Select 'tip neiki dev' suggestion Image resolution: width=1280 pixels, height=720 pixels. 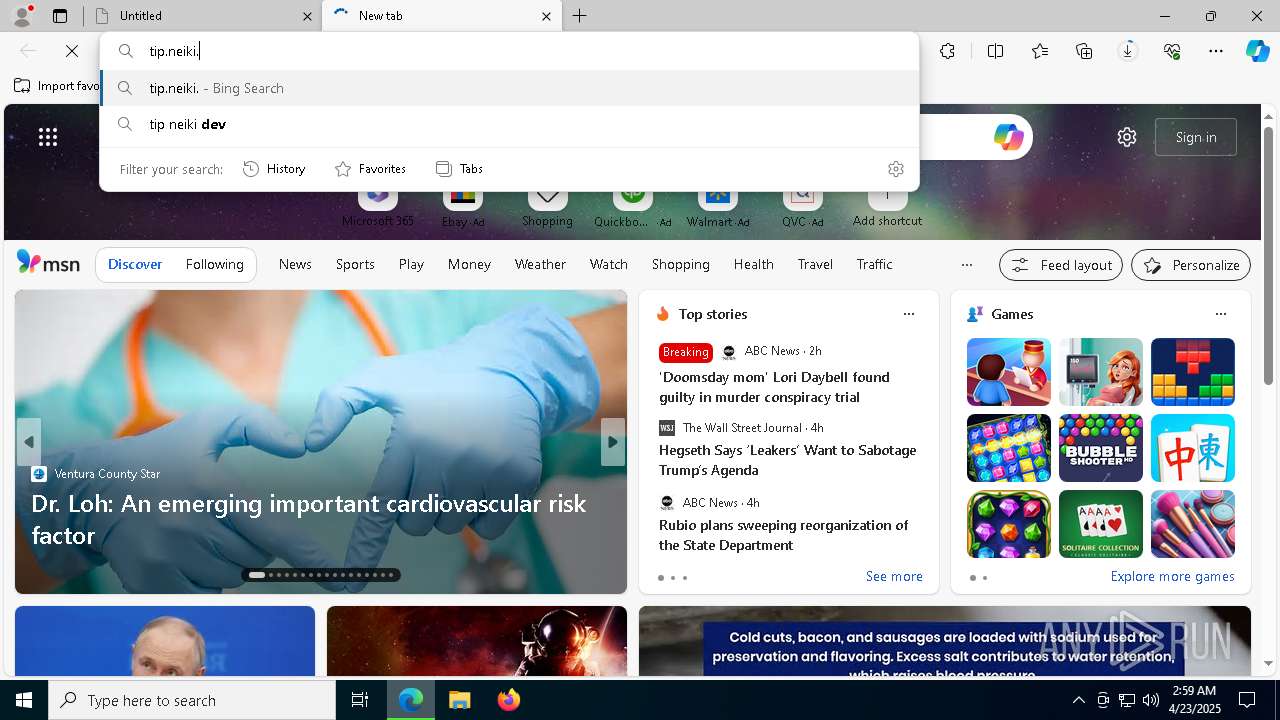(x=510, y=124)
